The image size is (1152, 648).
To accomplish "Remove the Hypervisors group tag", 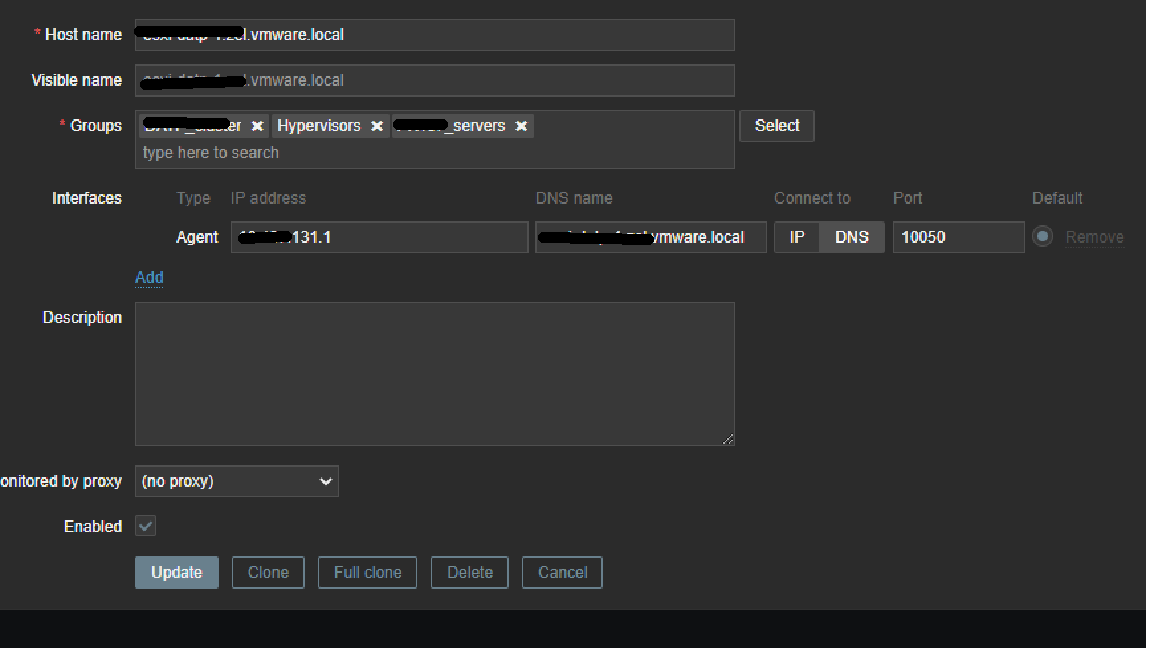I will point(377,126).
